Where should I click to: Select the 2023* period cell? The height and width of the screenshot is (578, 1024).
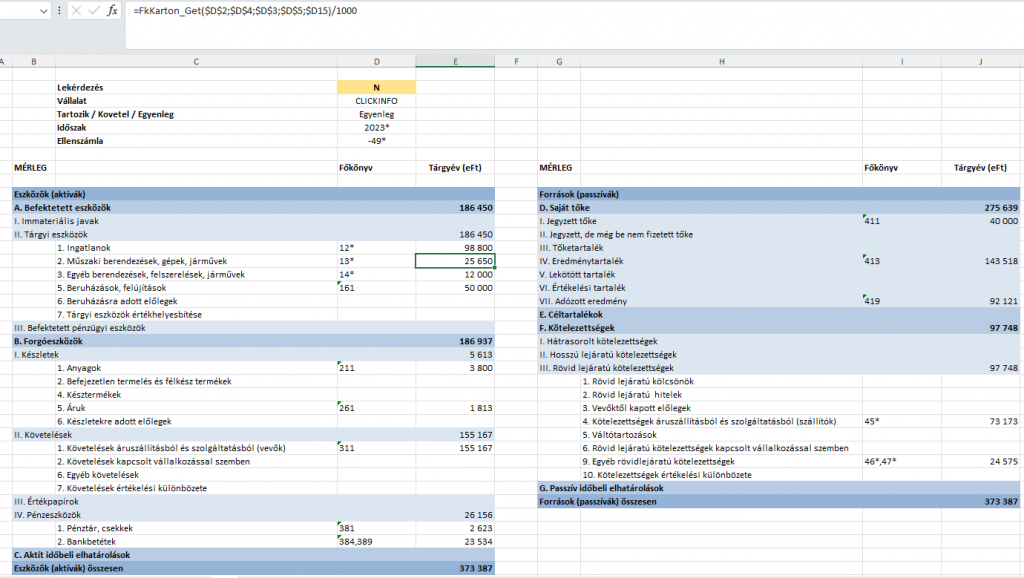376,128
